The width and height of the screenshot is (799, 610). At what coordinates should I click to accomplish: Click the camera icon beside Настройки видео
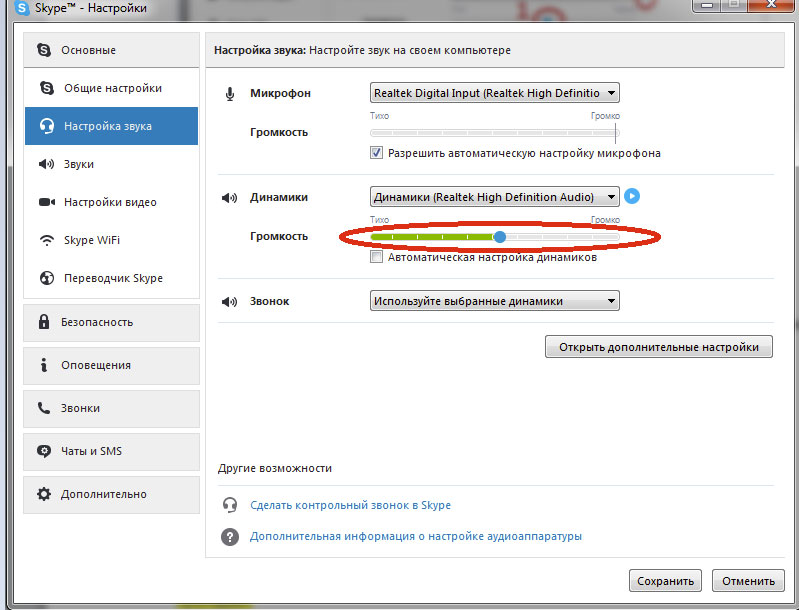click(47, 202)
